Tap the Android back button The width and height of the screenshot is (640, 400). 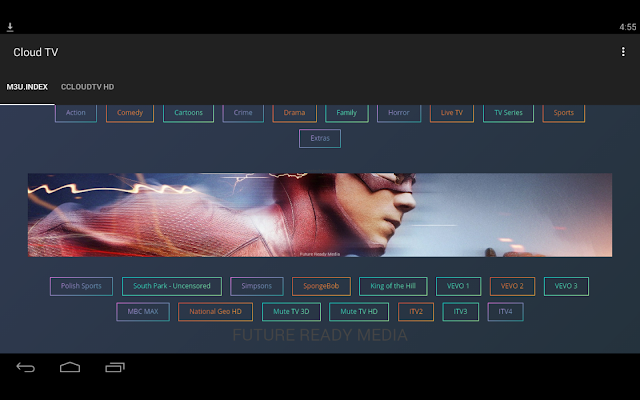point(26,367)
